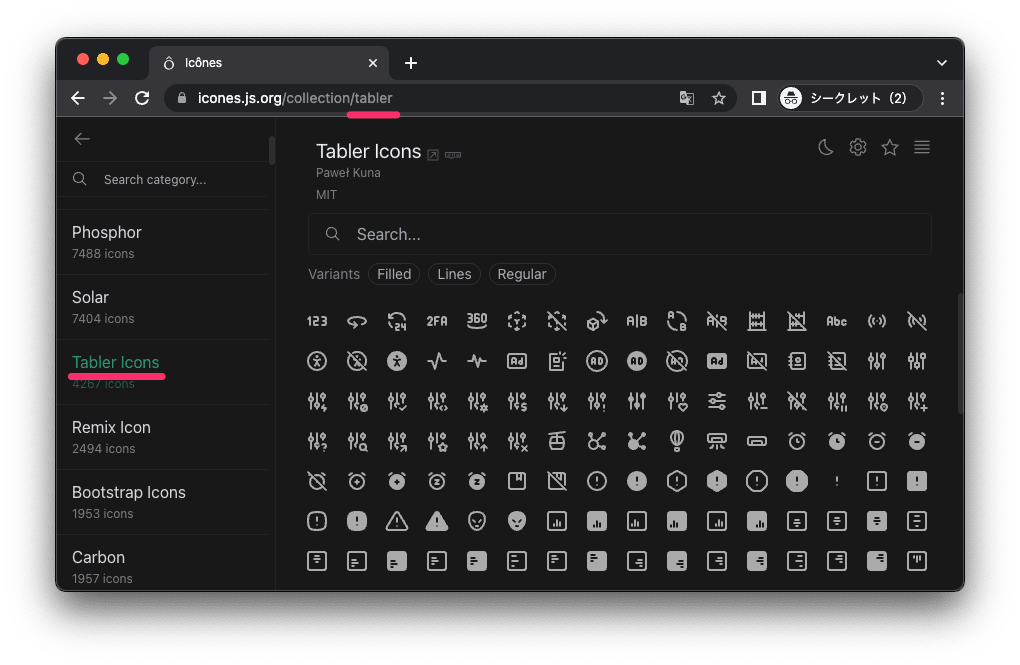The height and width of the screenshot is (665, 1020).
Task: Click the main page scrollbar
Action: (960, 353)
